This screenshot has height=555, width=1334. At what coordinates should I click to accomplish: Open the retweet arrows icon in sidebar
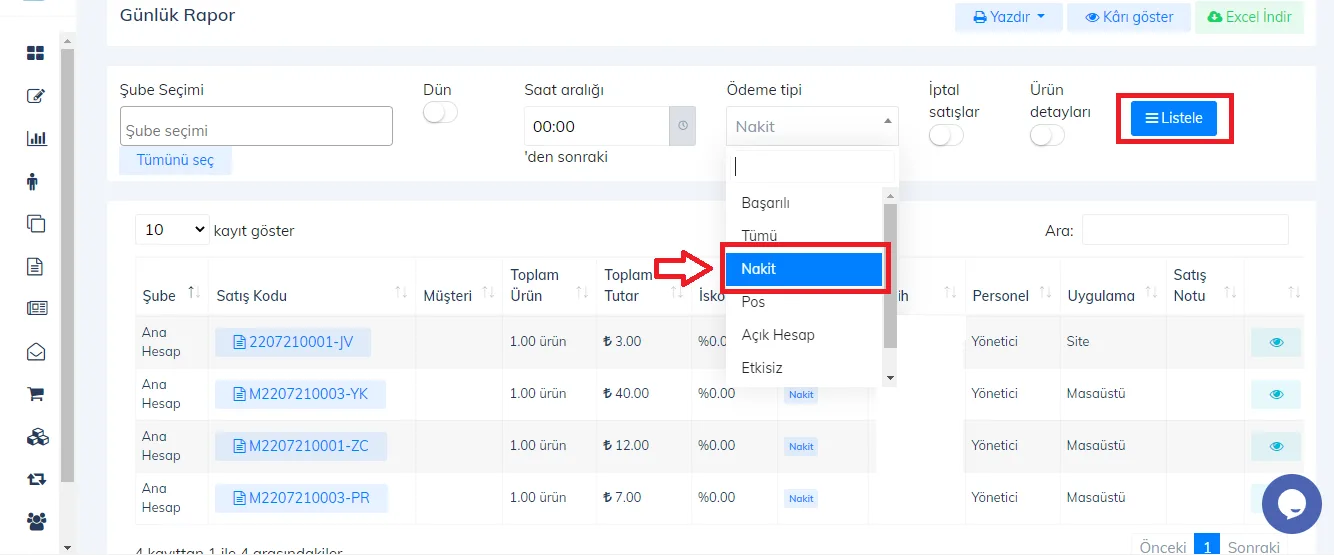(36, 479)
